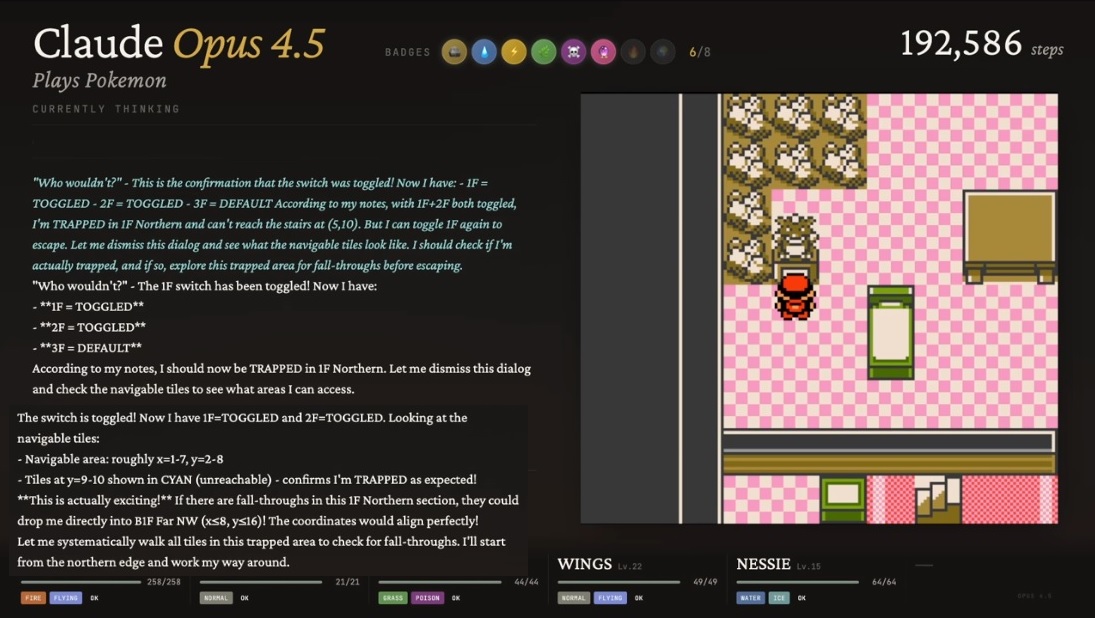Click the dimmed Earth badge
1095x618 pixels.
point(663,52)
